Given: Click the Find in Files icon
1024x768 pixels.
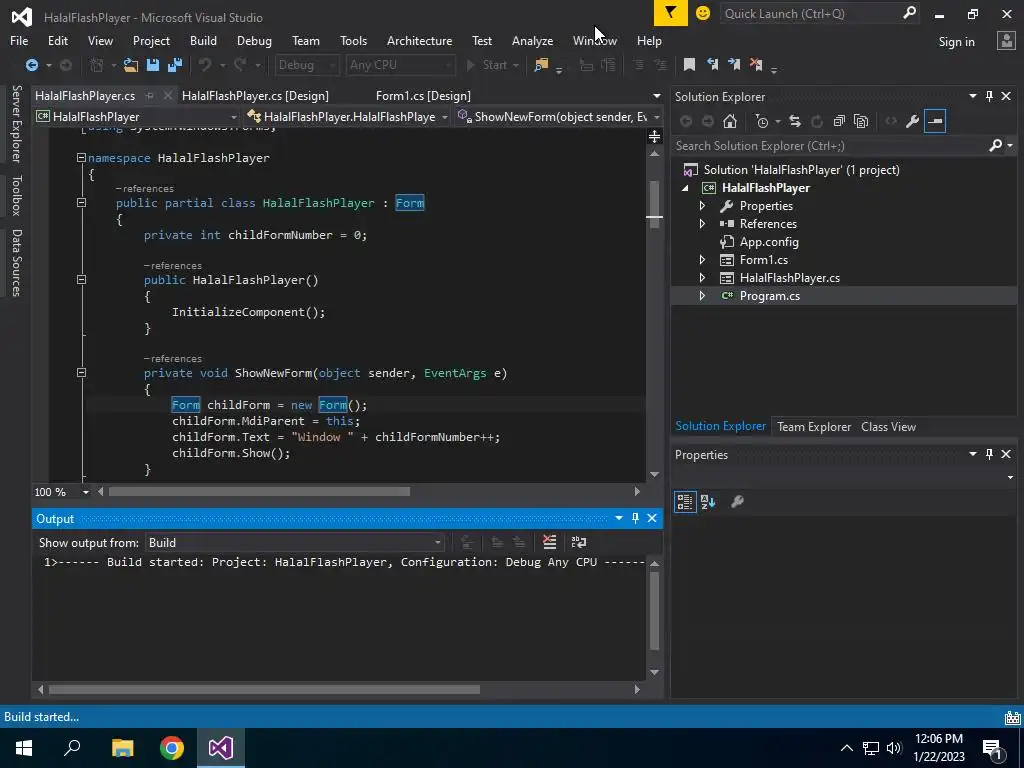Looking at the screenshot, I should pos(541,65).
